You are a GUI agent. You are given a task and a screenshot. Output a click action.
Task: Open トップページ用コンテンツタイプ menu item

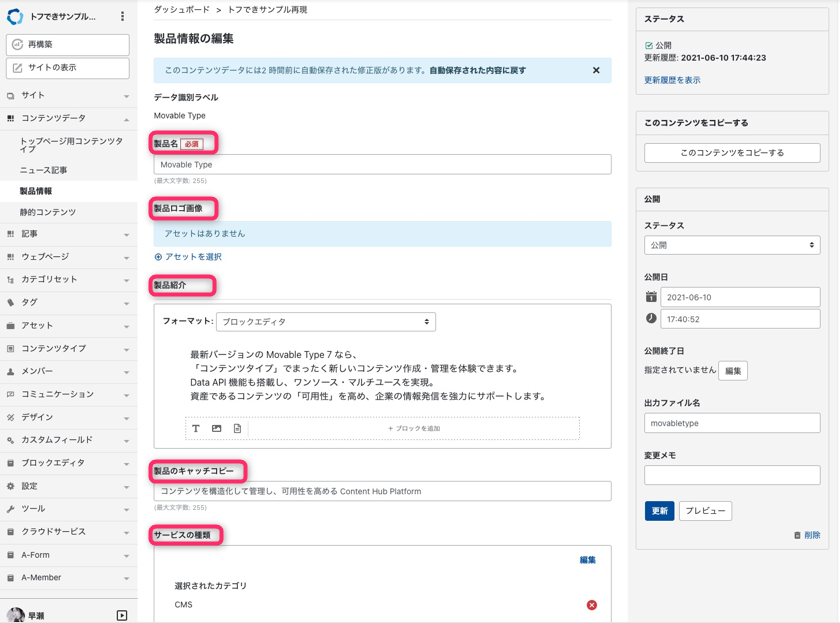(x=71, y=145)
